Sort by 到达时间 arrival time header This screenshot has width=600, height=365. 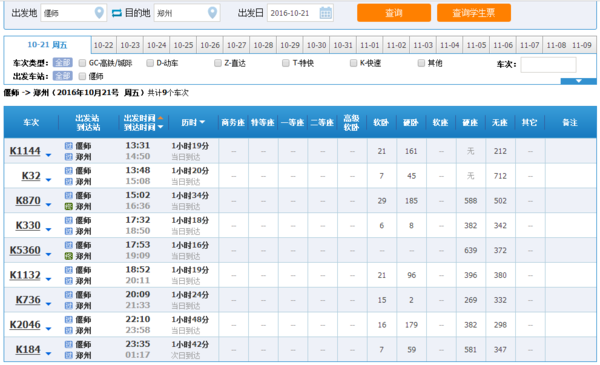click(143, 127)
